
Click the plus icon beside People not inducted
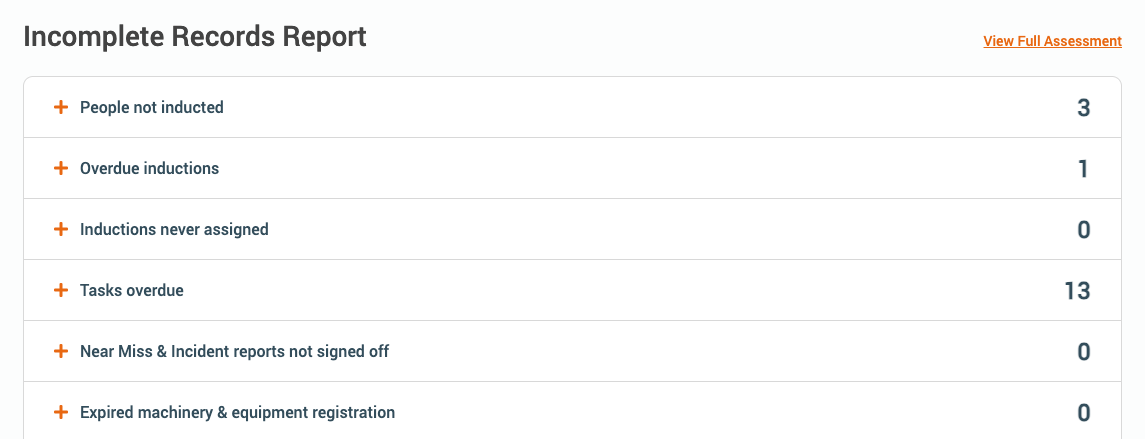(x=60, y=107)
